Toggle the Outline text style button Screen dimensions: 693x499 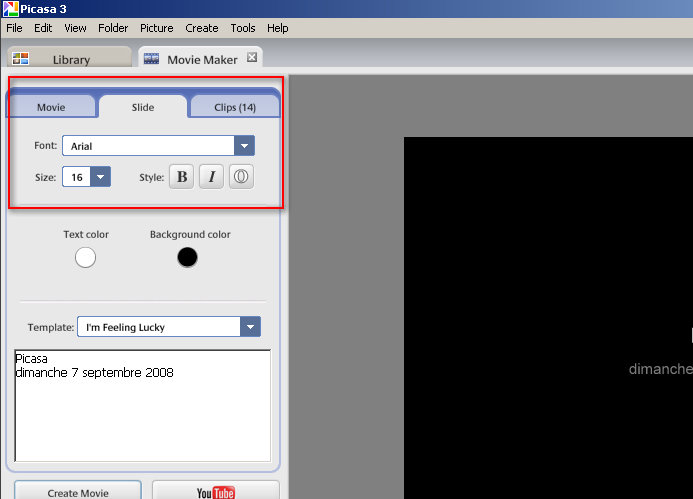241,177
